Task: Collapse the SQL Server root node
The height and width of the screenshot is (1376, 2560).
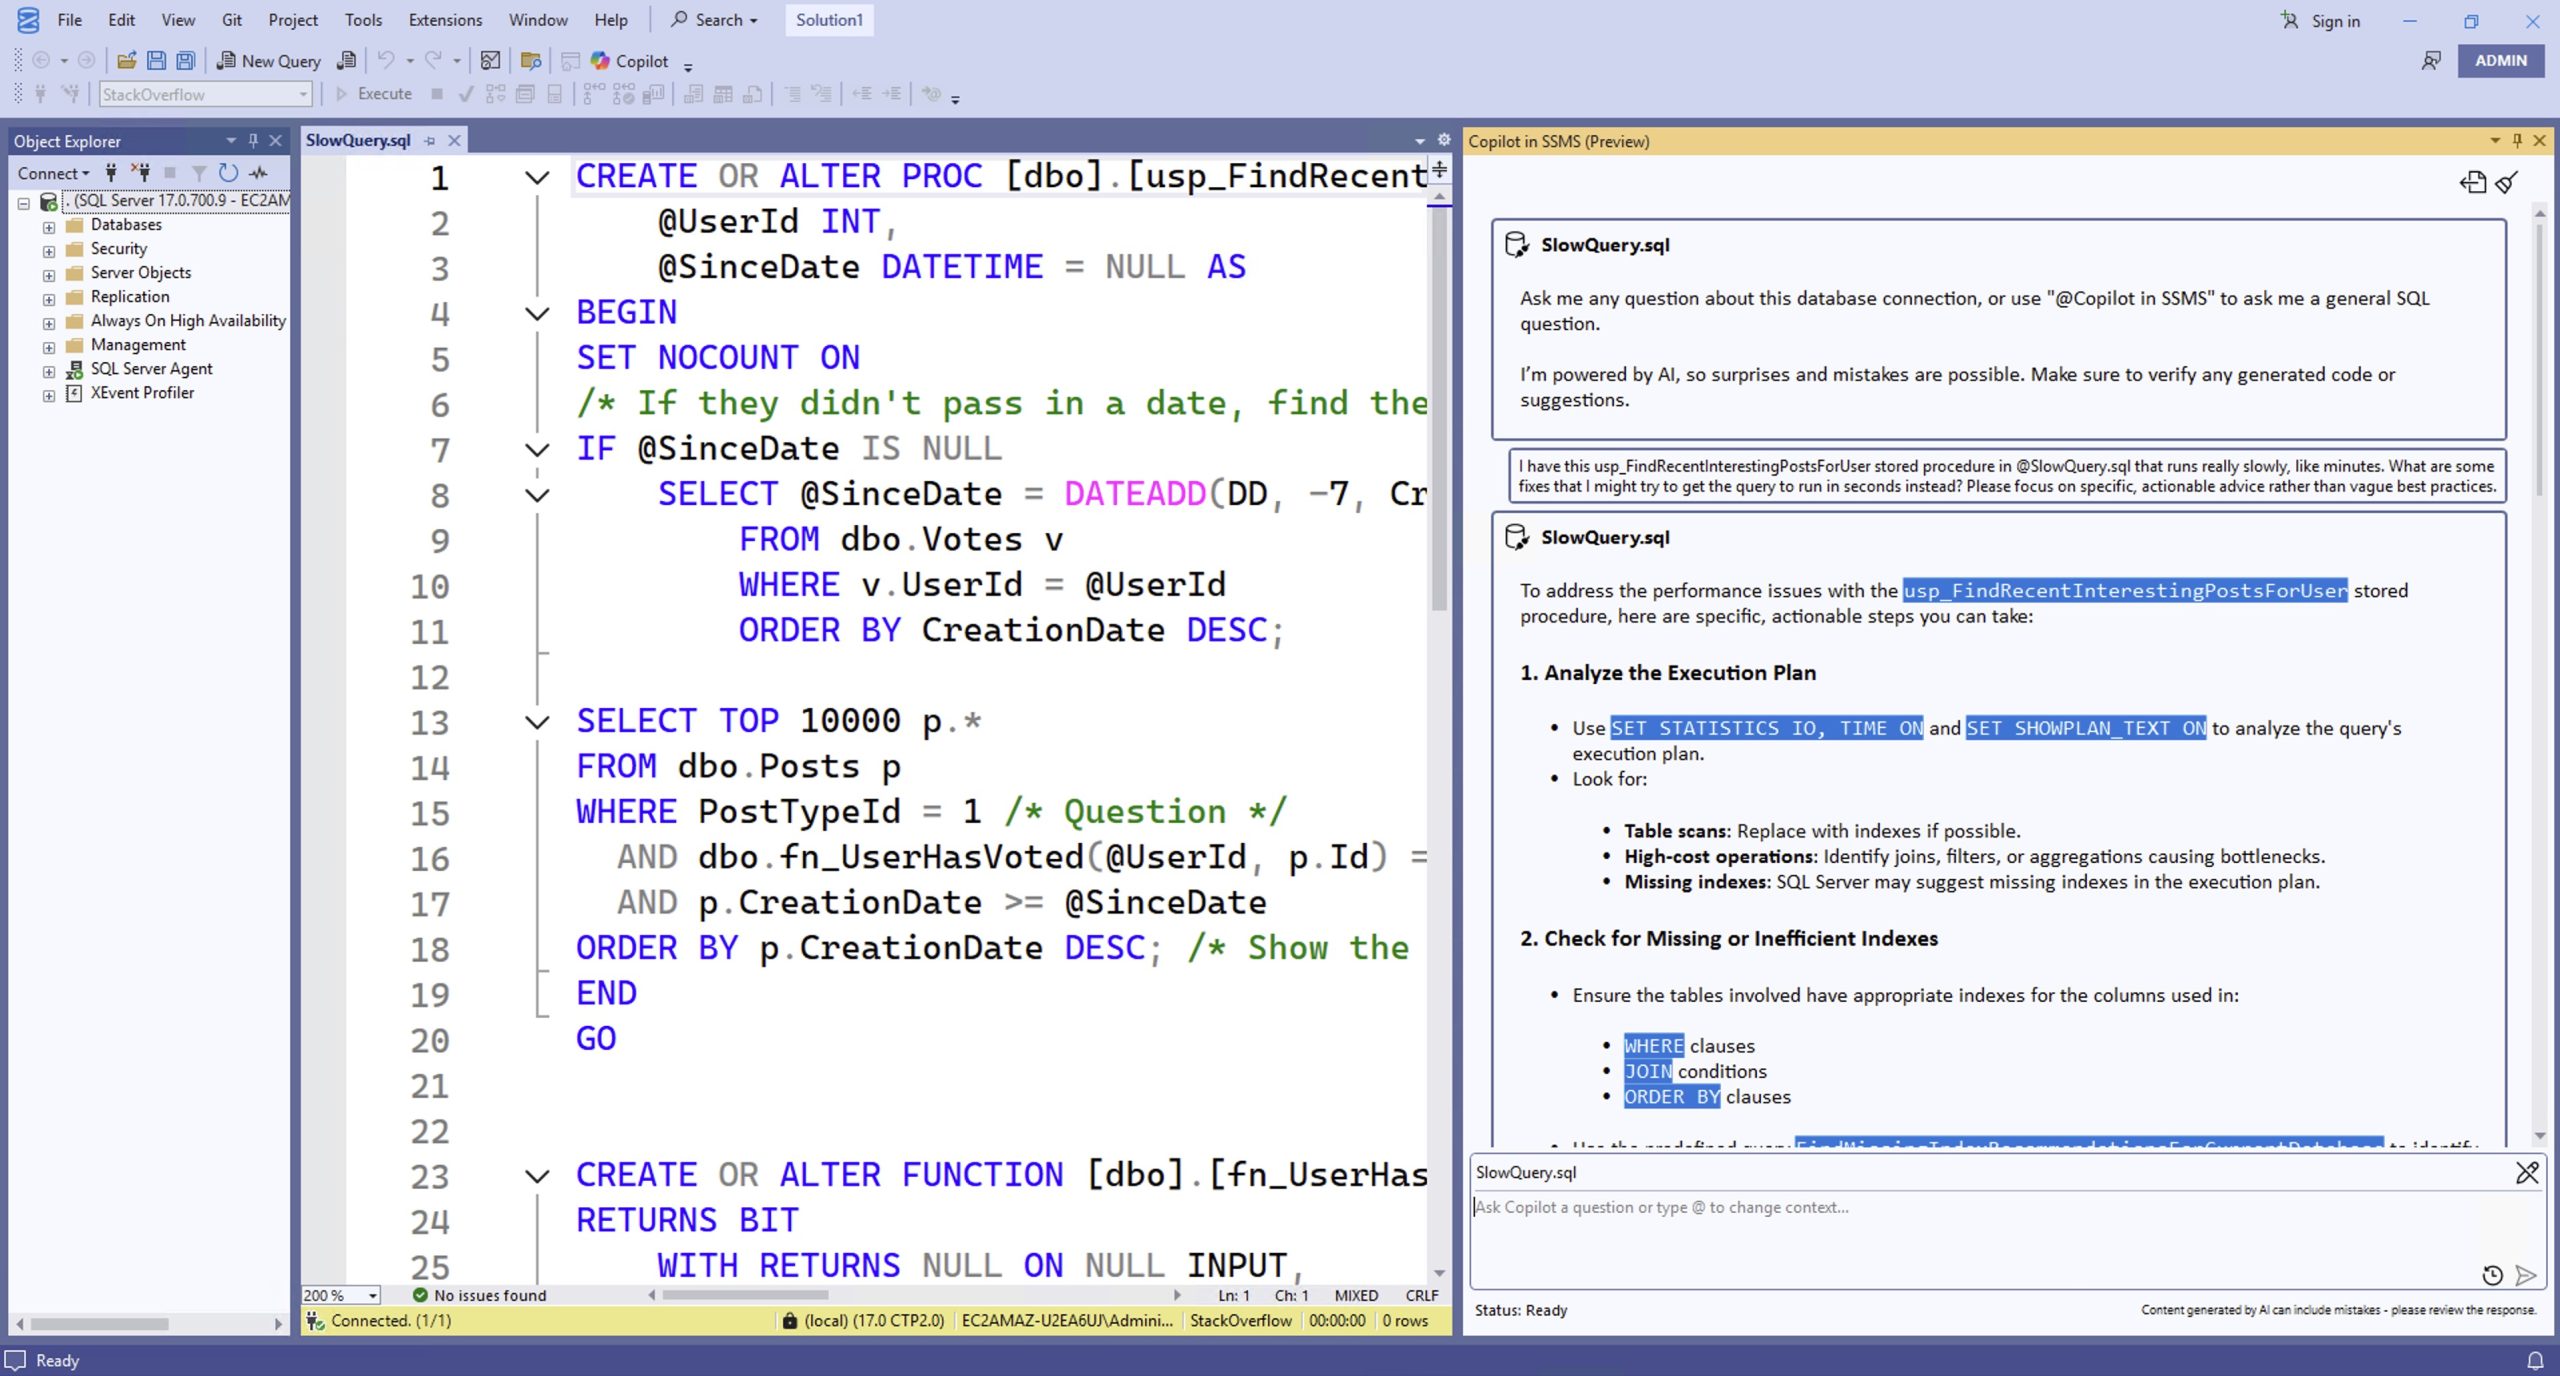Action: (x=23, y=203)
